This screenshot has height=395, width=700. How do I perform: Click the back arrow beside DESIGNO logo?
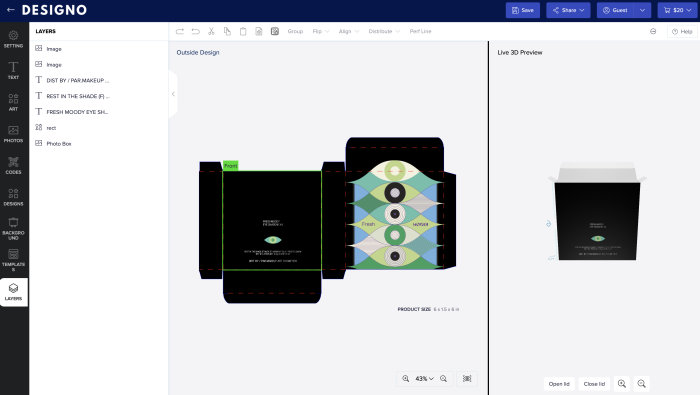coord(11,9)
